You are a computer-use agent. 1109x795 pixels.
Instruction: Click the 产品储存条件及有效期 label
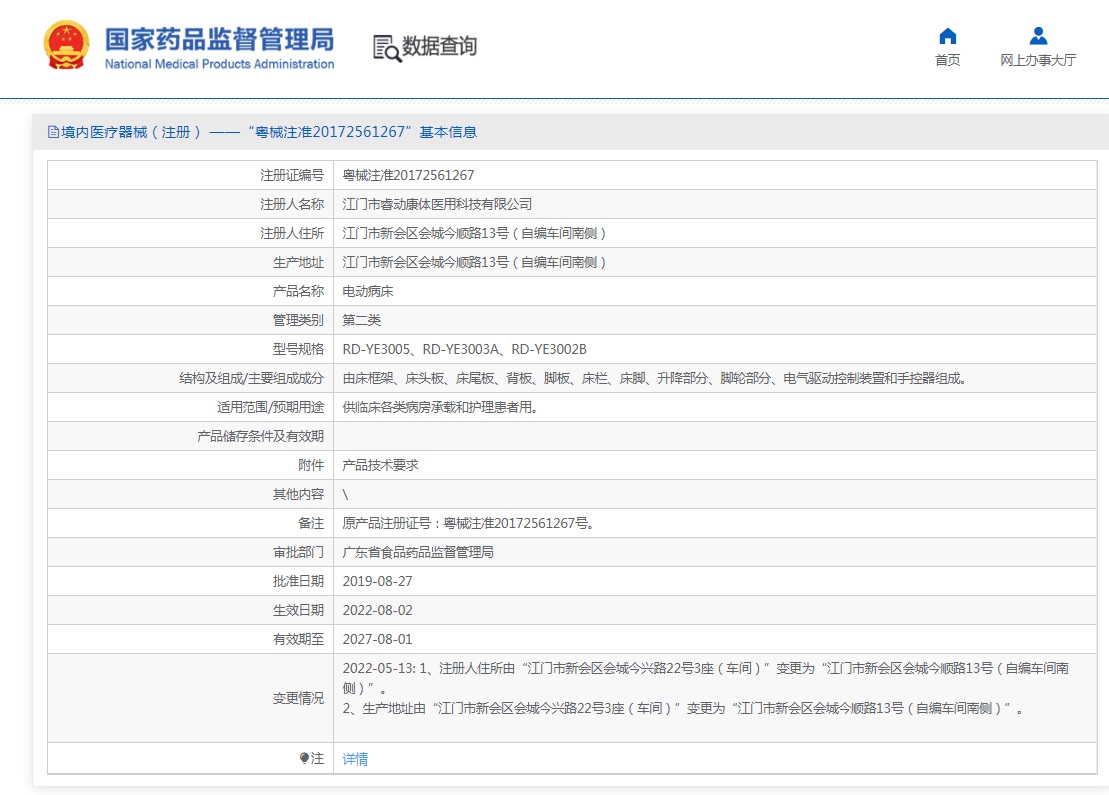point(260,436)
